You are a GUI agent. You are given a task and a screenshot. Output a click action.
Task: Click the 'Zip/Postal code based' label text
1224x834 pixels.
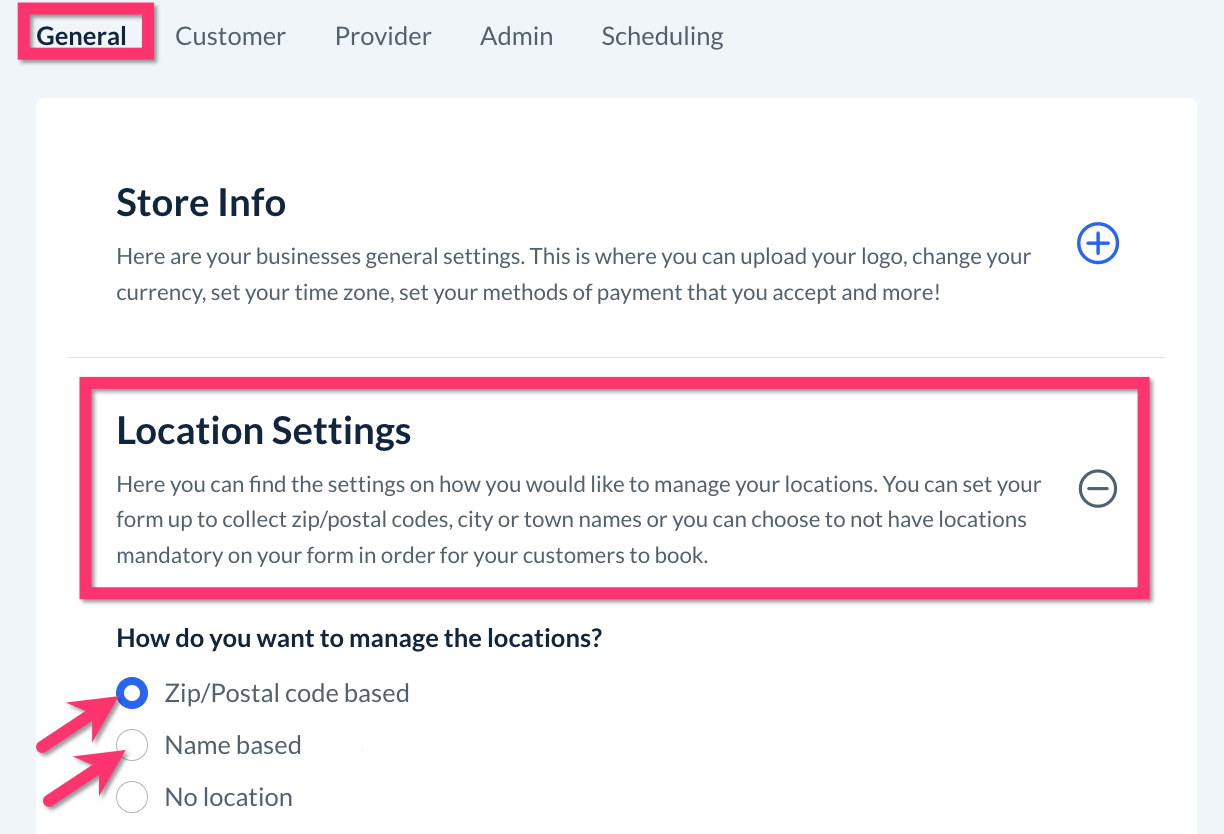(x=287, y=693)
